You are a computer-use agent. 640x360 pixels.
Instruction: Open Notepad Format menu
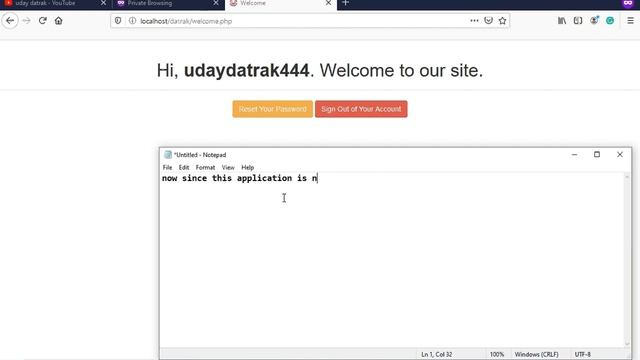(x=205, y=167)
